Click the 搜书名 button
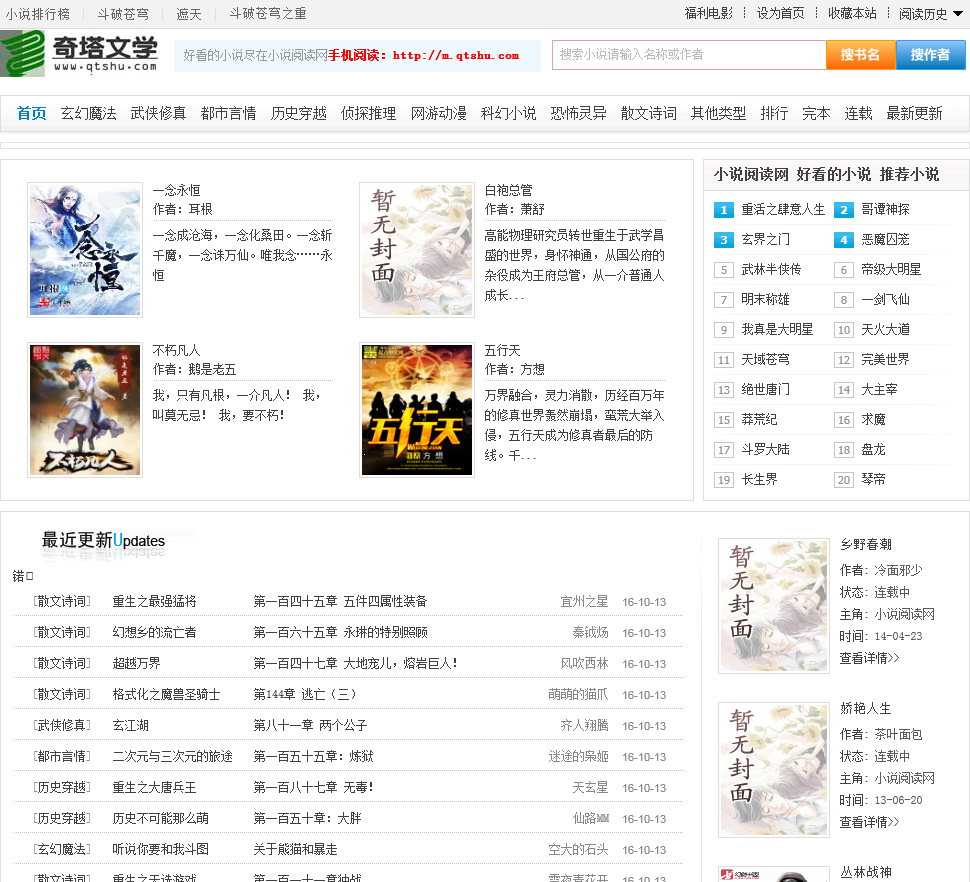970x882 pixels. [861, 55]
